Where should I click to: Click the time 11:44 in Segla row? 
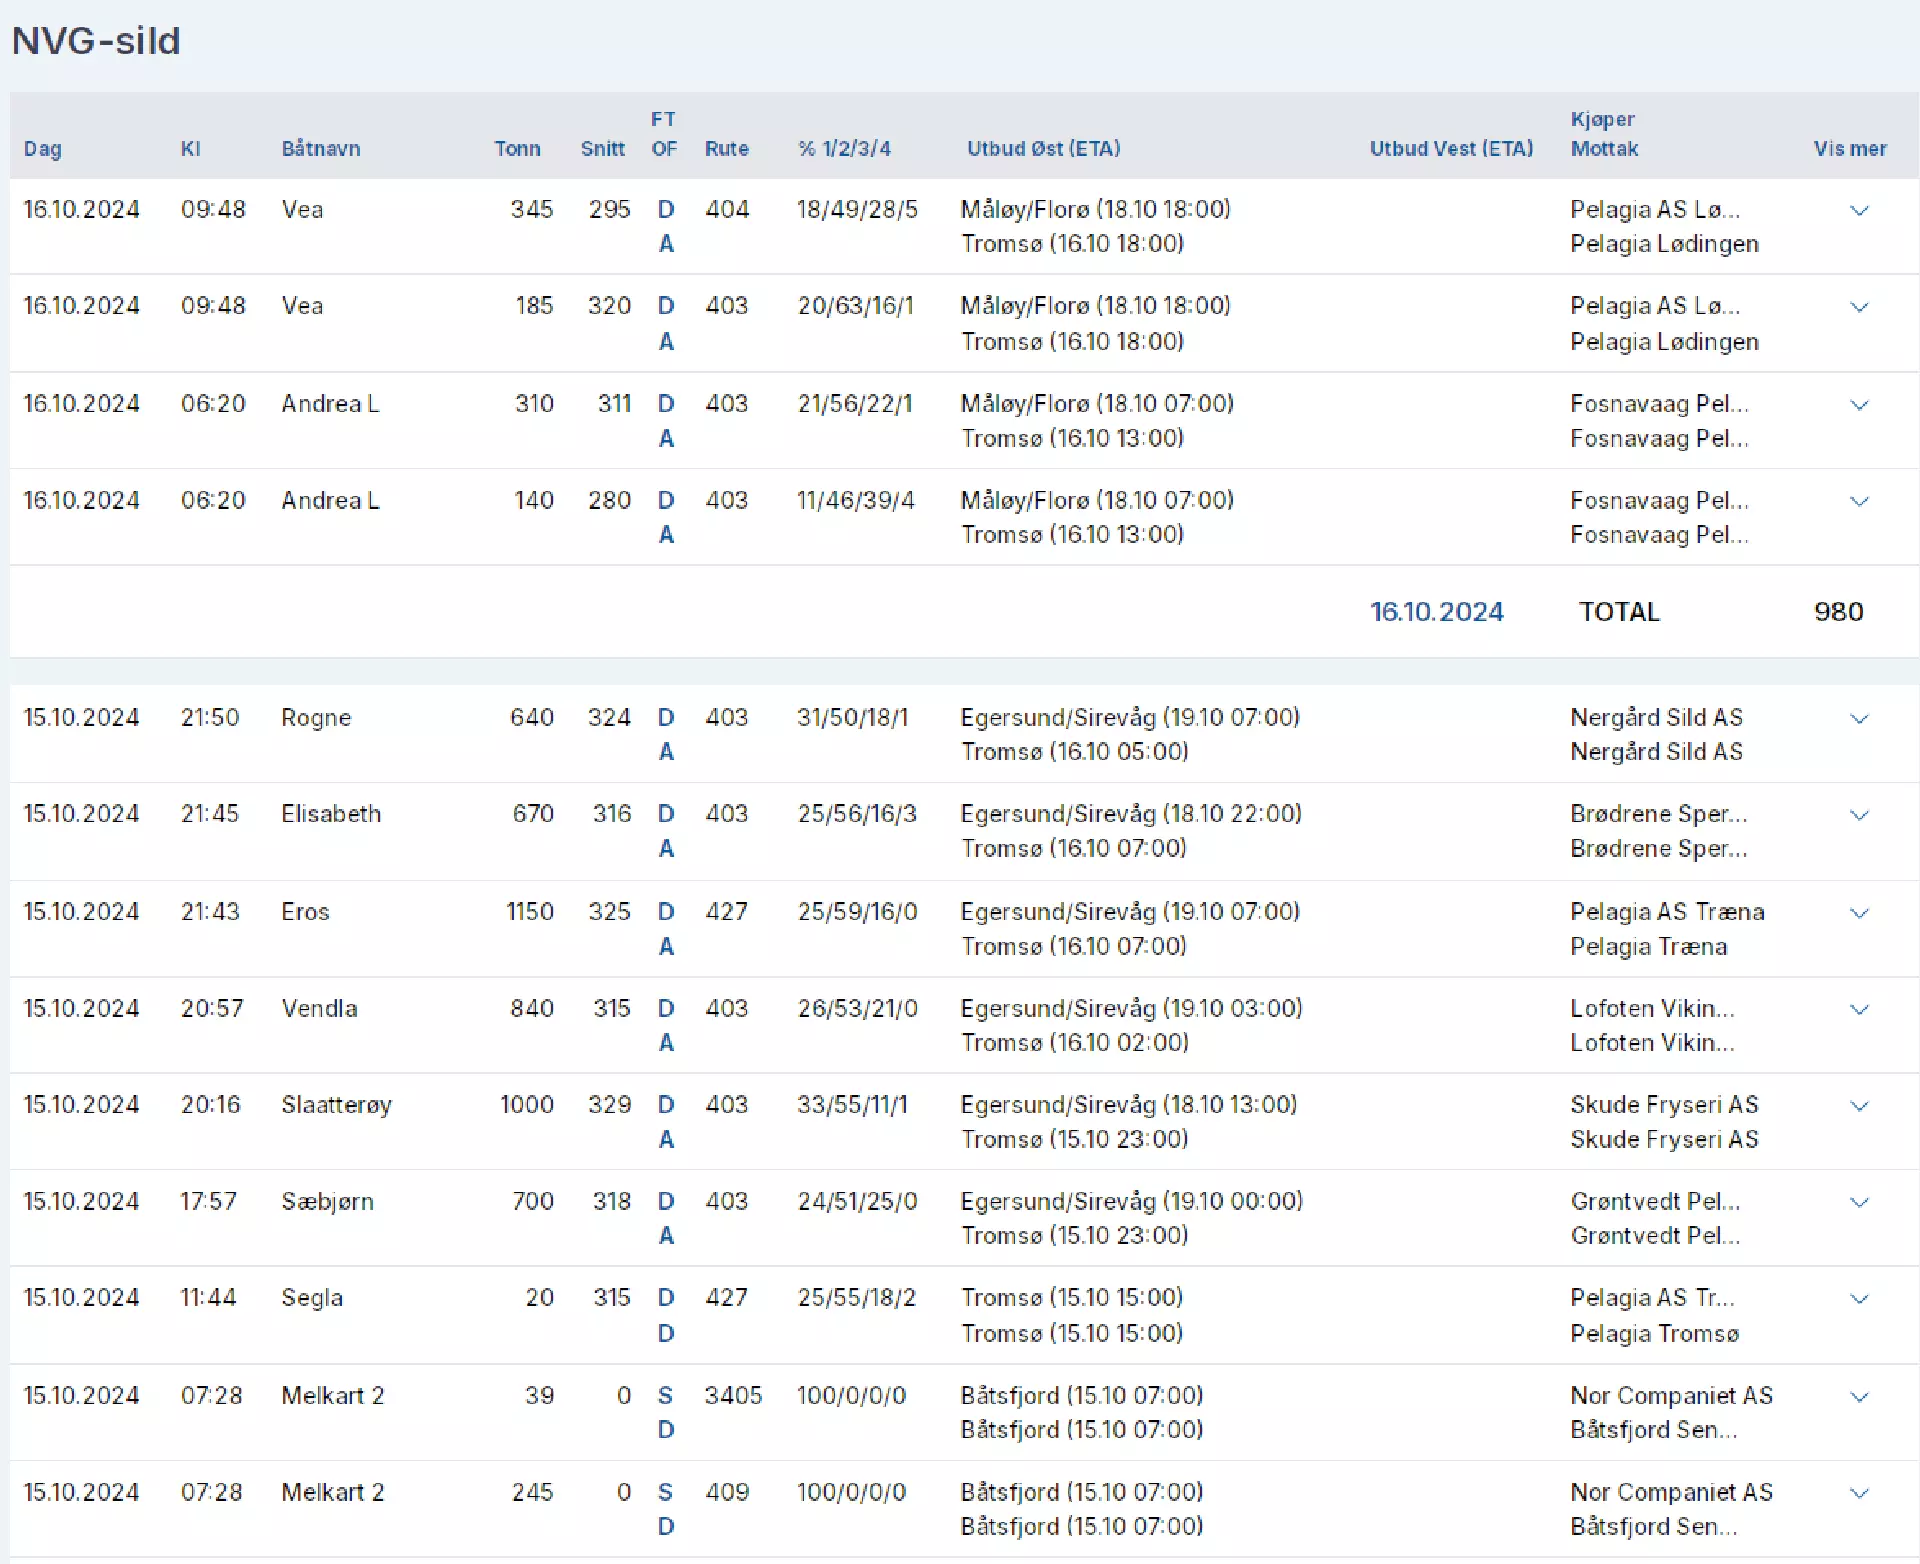click(208, 1298)
